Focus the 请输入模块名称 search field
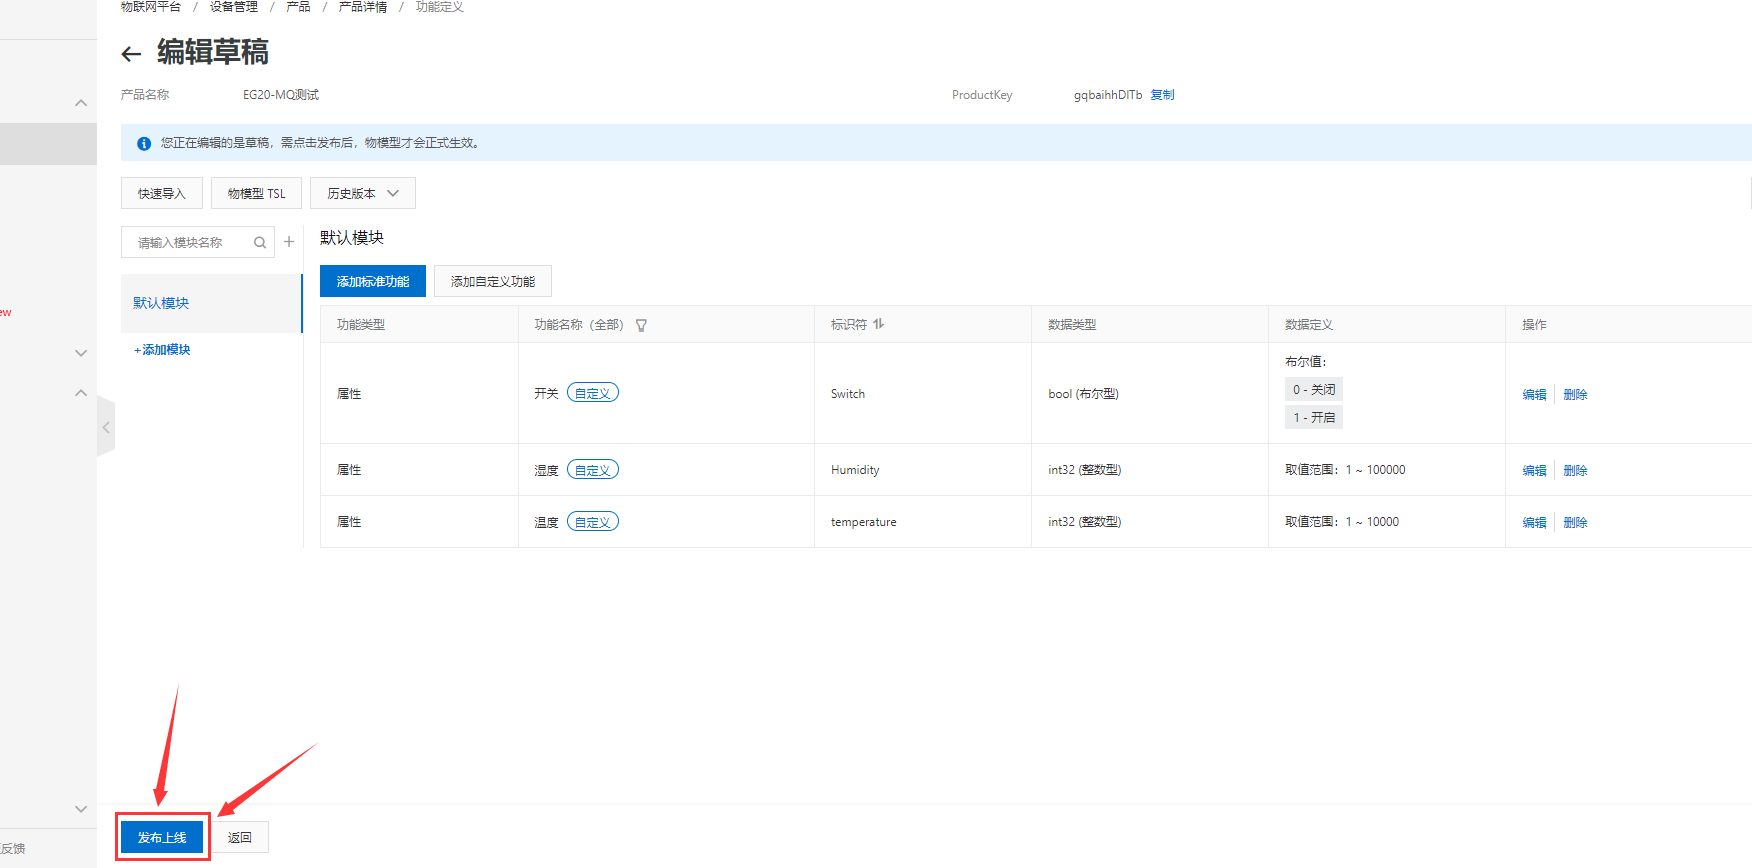 pos(190,242)
